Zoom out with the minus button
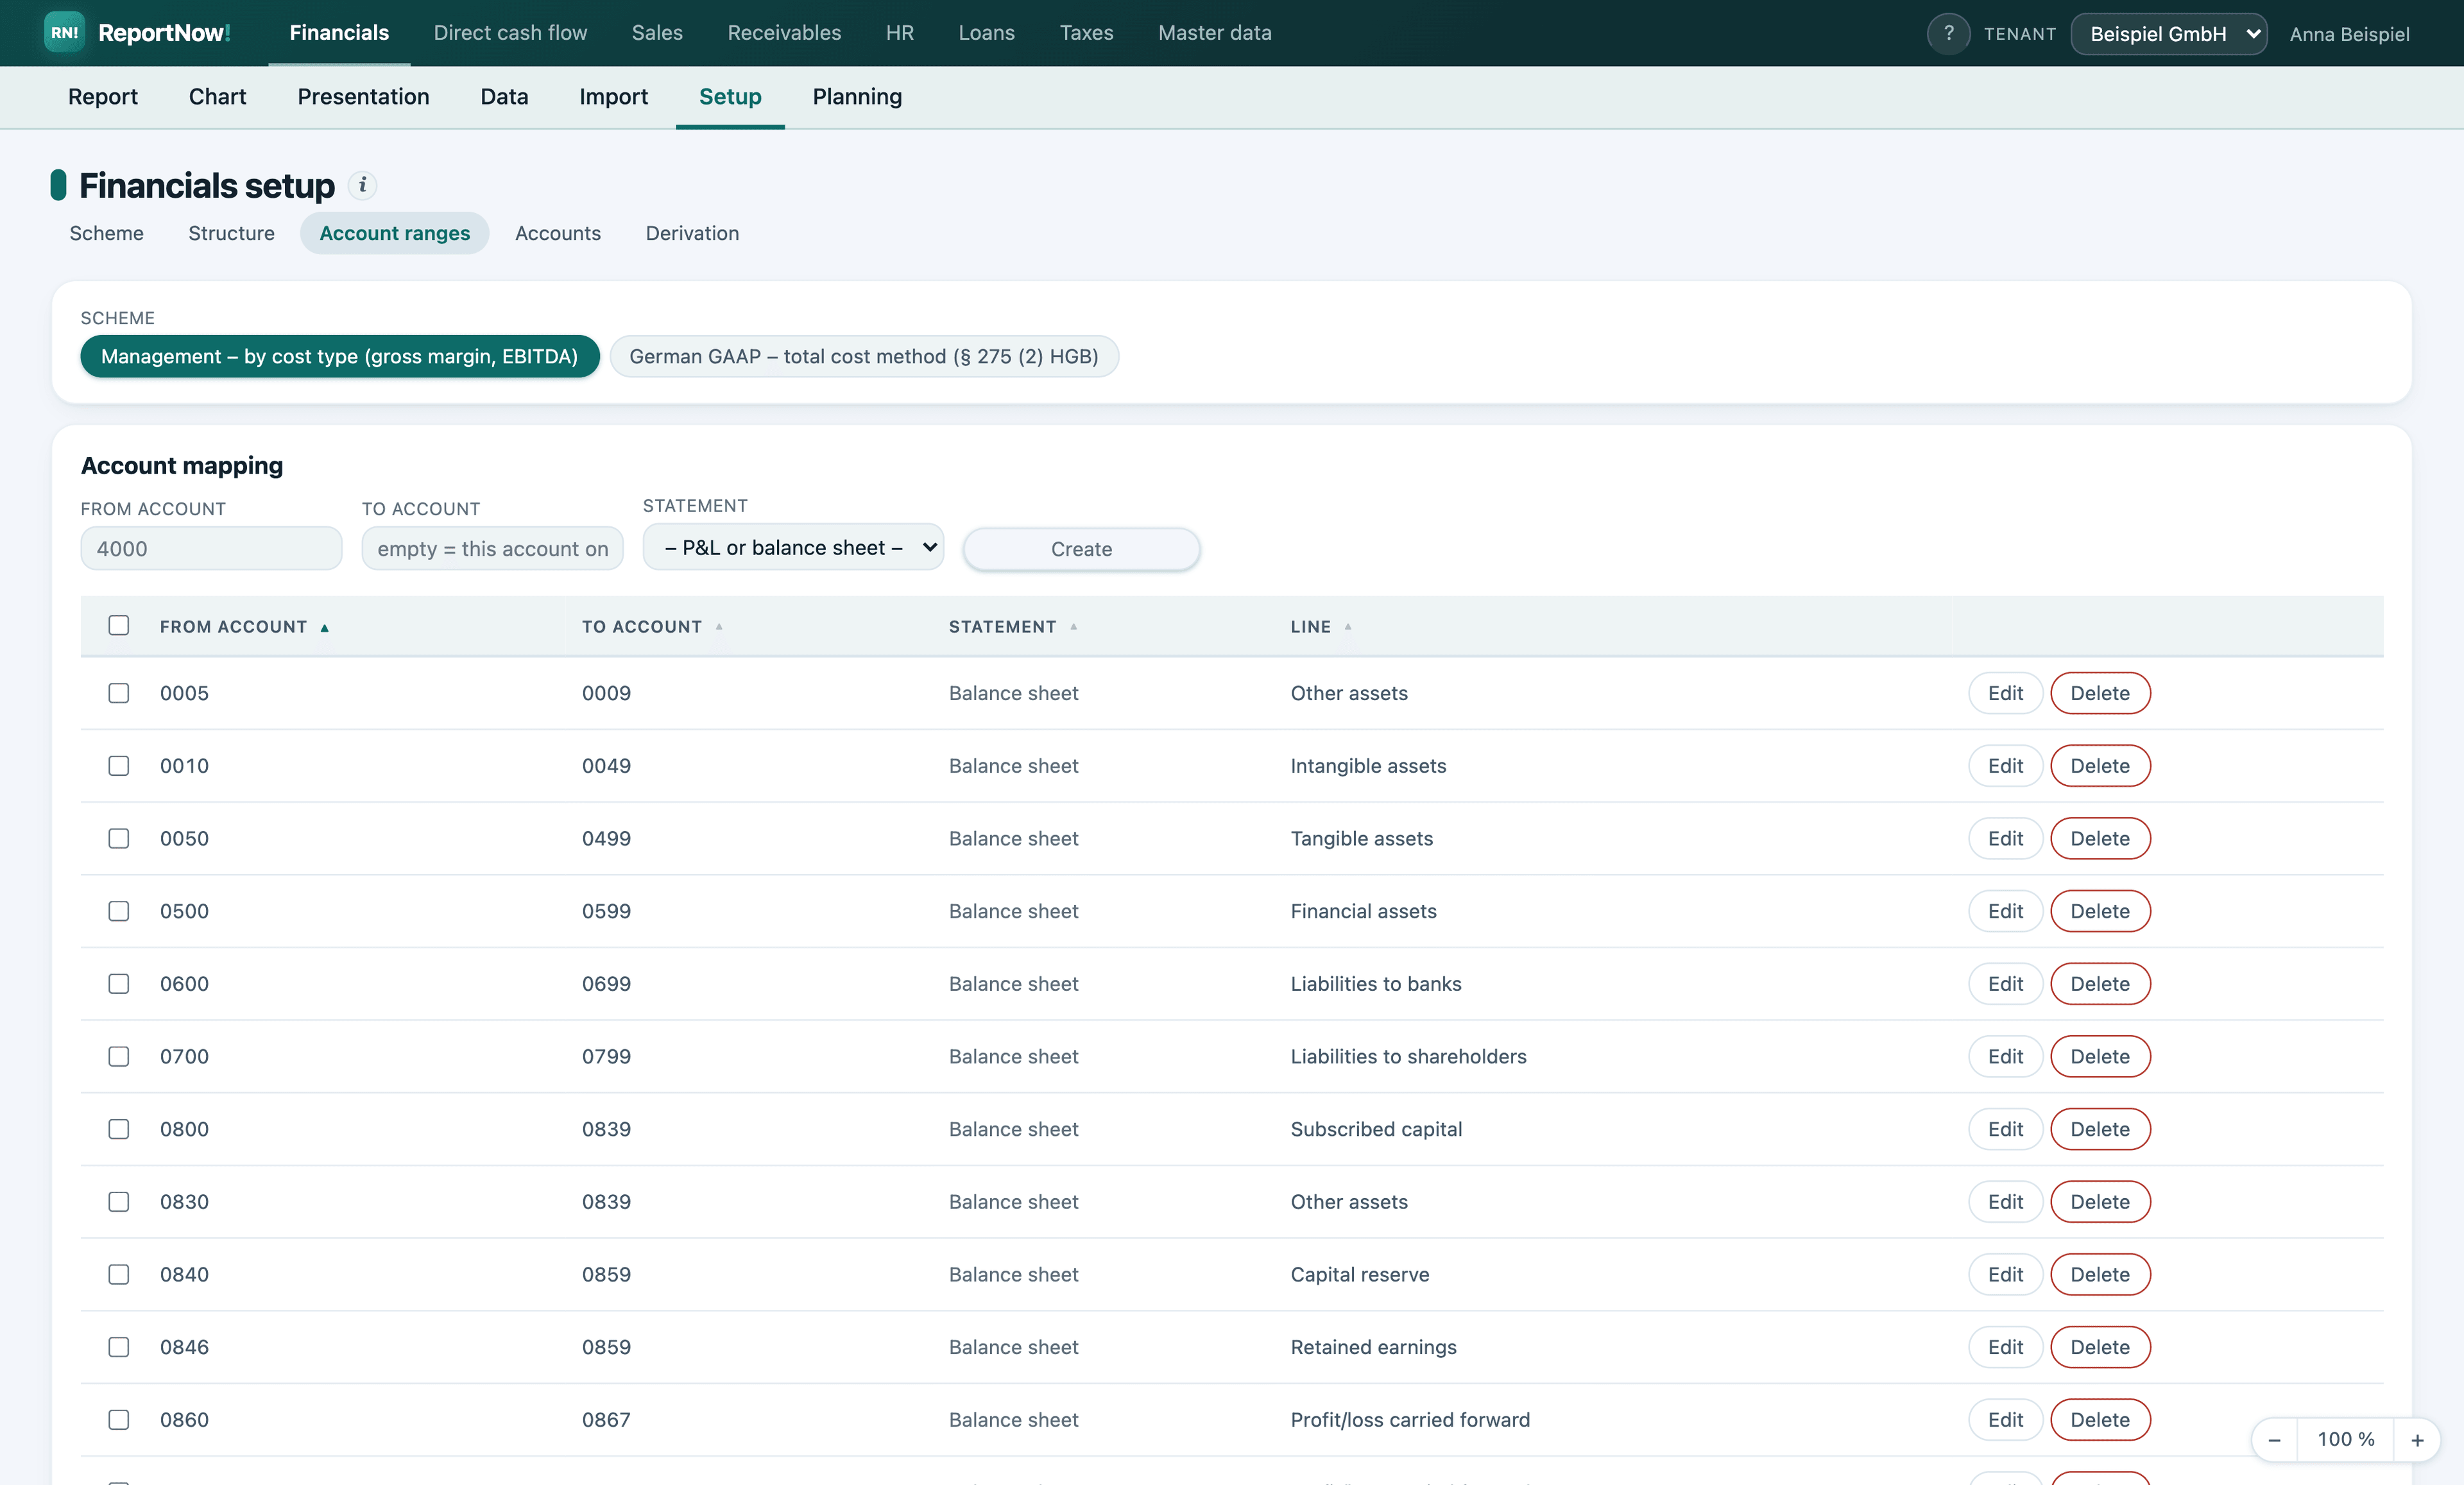This screenshot has width=2464, height=1485. coord(2274,1440)
